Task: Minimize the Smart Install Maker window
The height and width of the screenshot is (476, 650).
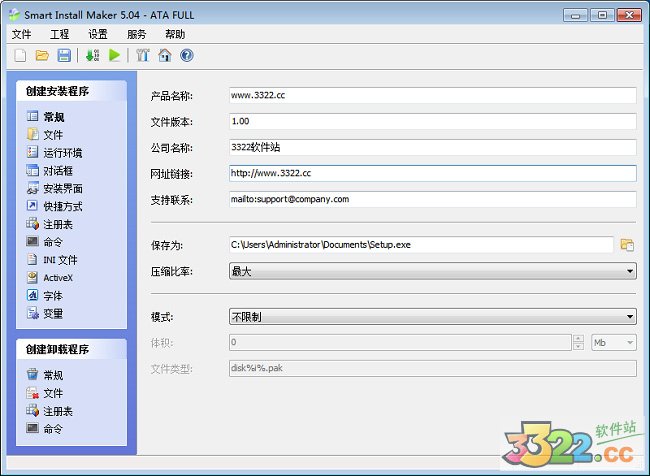Action: point(575,15)
